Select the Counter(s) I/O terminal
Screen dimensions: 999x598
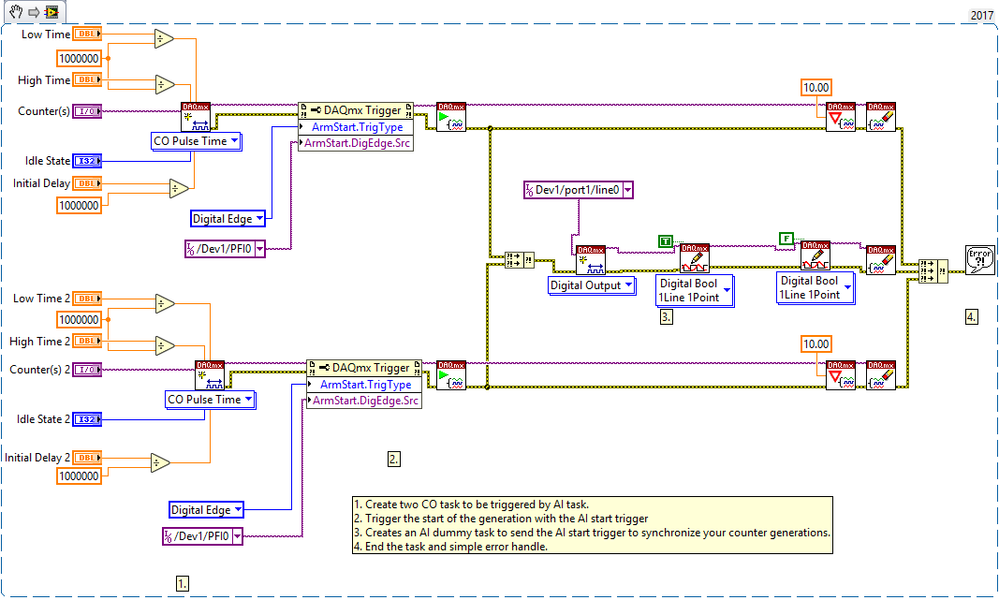(87, 111)
